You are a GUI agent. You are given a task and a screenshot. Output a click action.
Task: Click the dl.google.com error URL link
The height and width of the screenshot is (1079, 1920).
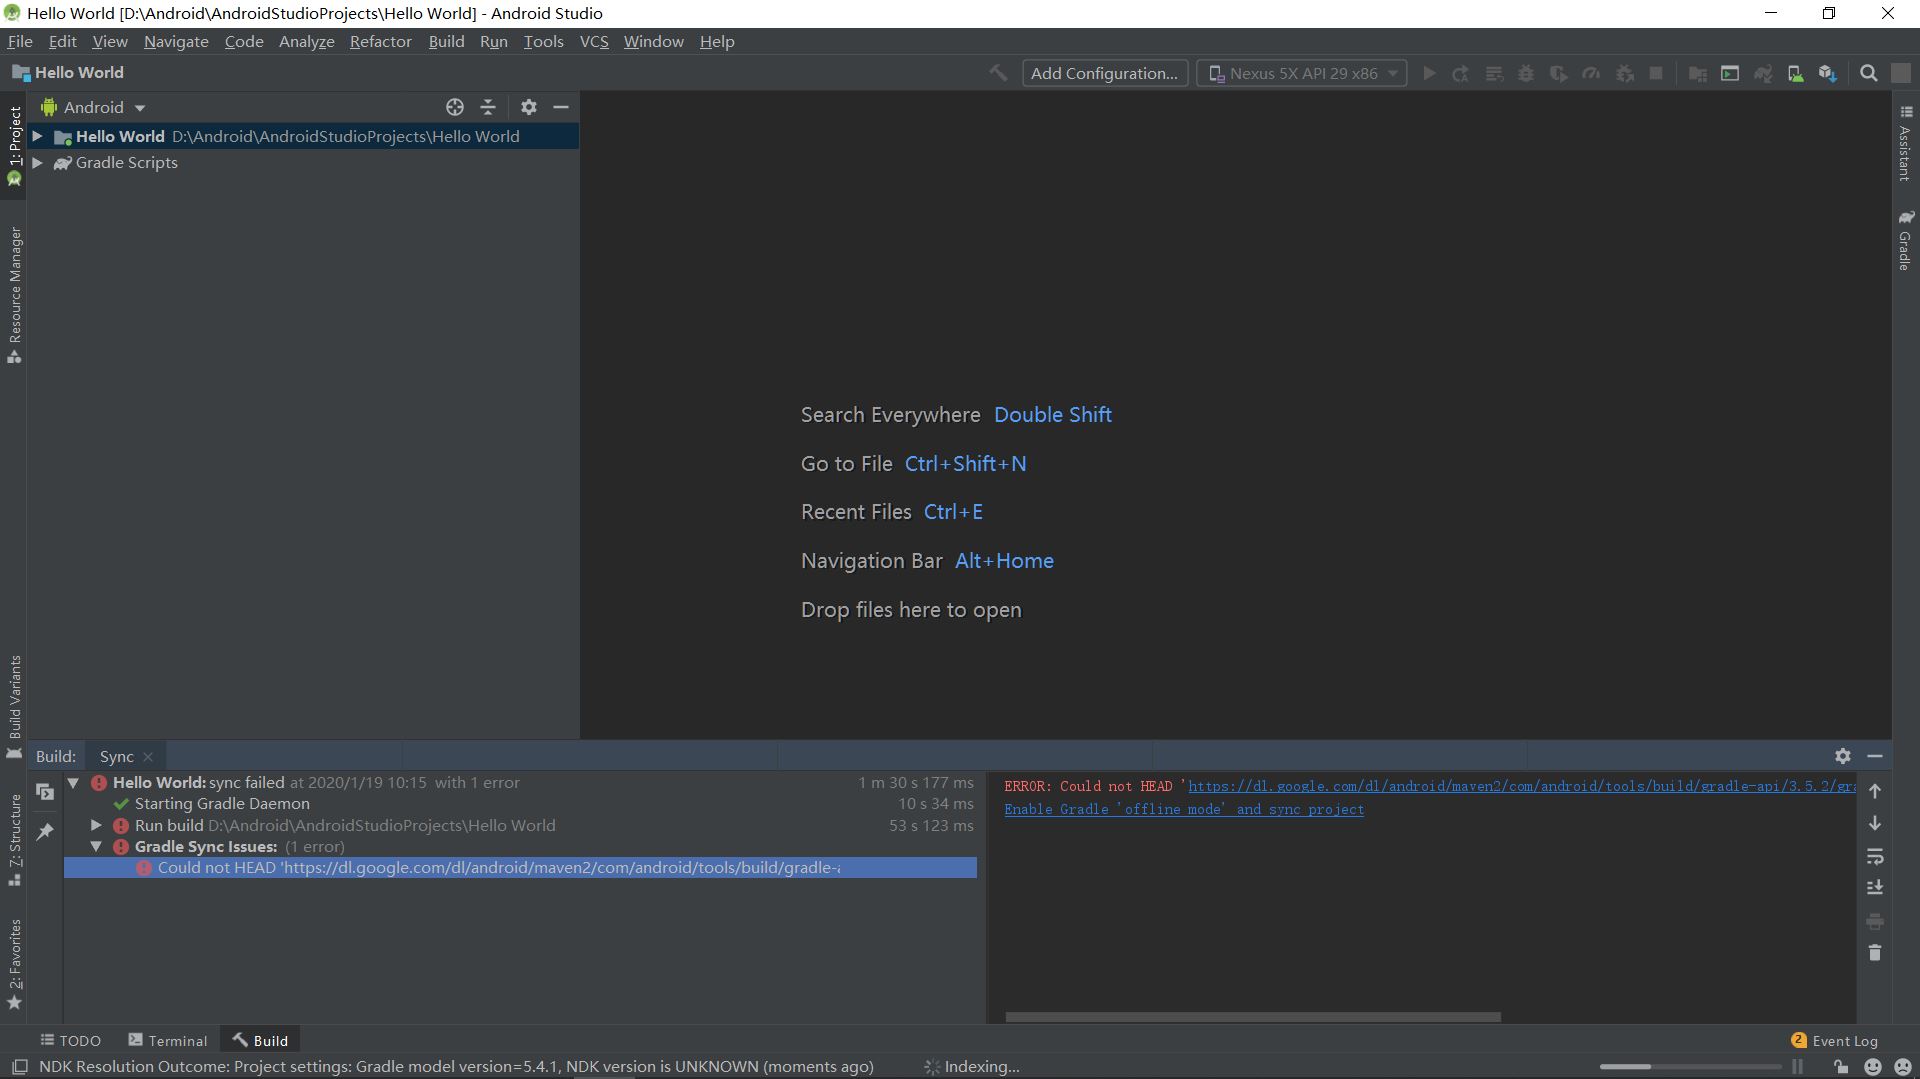click(1521, 786)
